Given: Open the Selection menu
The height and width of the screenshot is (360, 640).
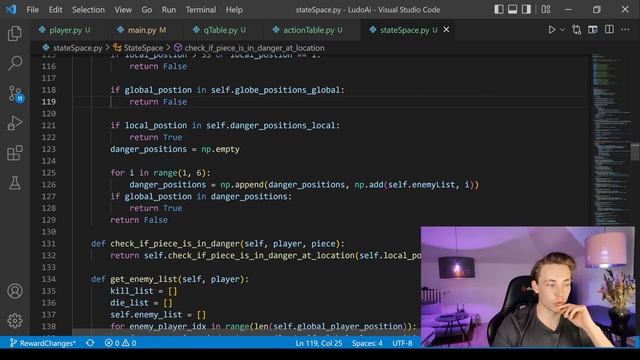Looking at the screenshot, I should [88, 10].
